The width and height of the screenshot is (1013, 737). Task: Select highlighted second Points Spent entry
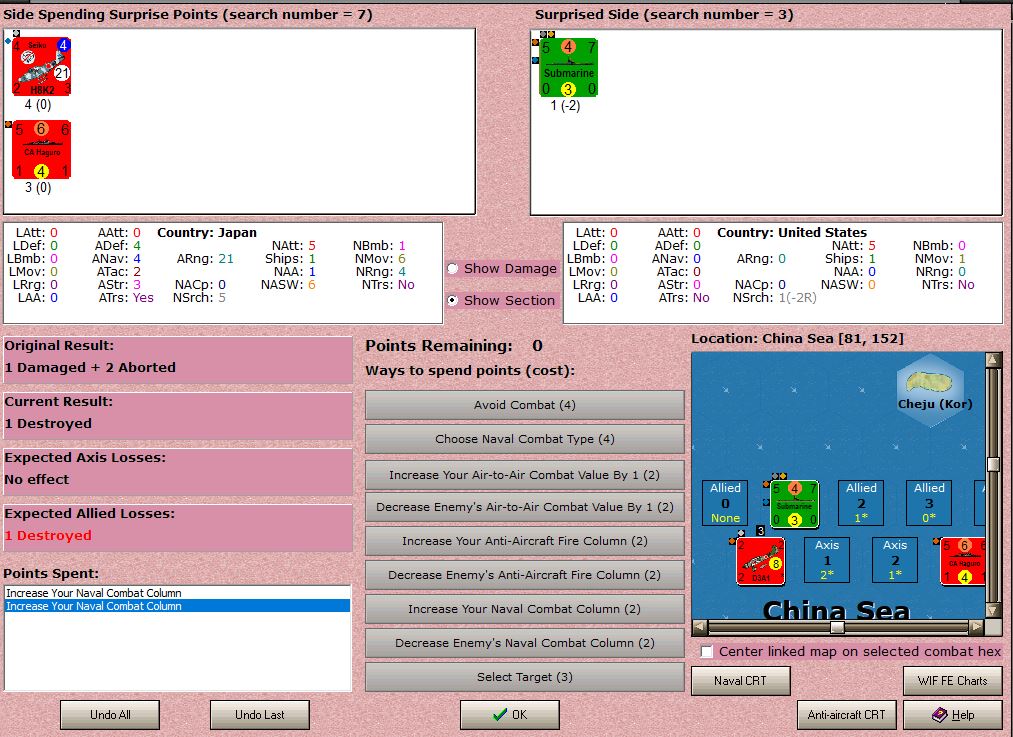pos(177,606)
